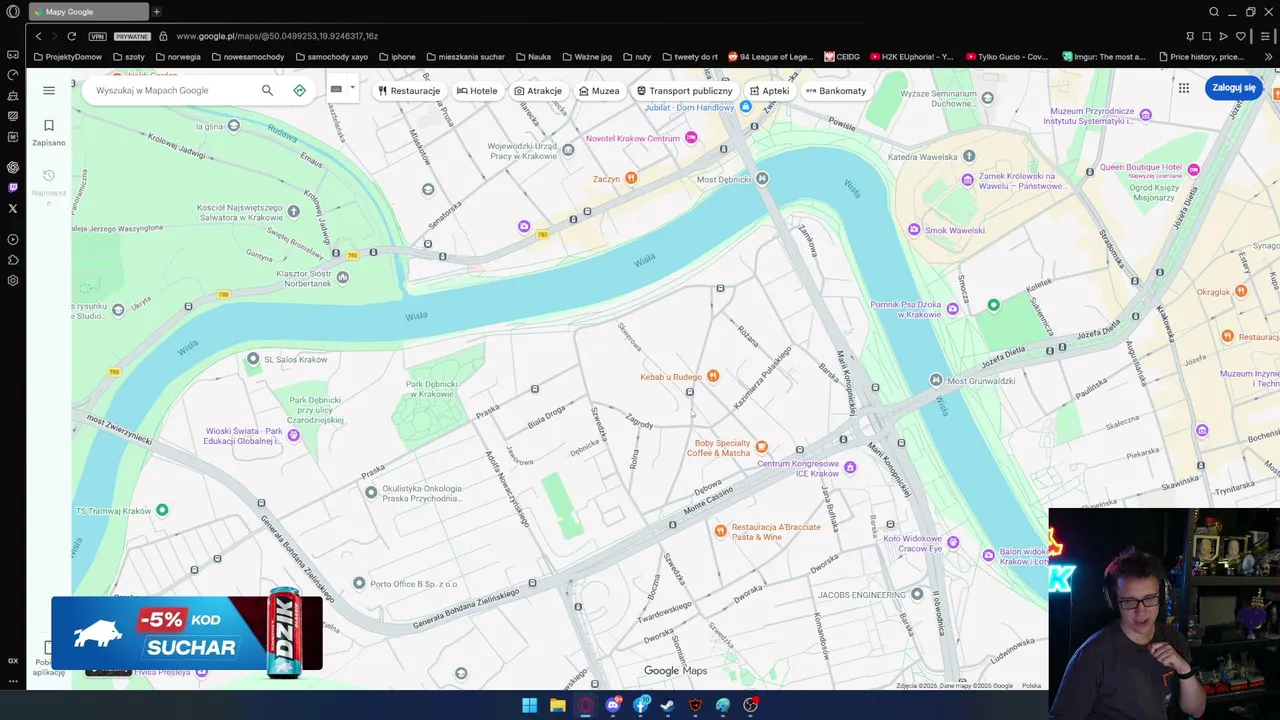Open the iphone bookmark folder
This screenshot has width=1280, height=720.
point(397,57)
